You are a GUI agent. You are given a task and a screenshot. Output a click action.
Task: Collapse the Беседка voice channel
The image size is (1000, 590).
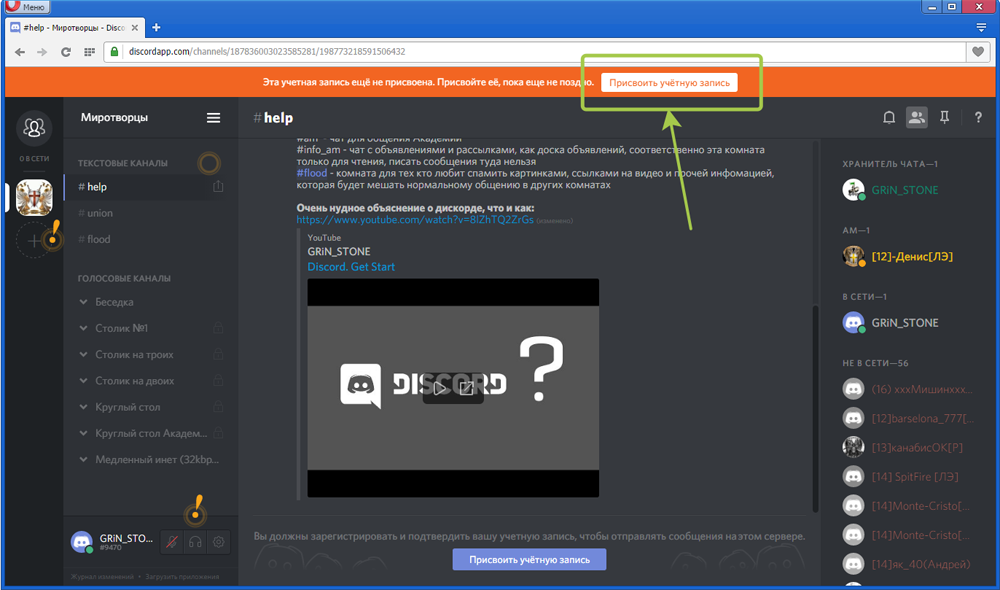point(84,302)
